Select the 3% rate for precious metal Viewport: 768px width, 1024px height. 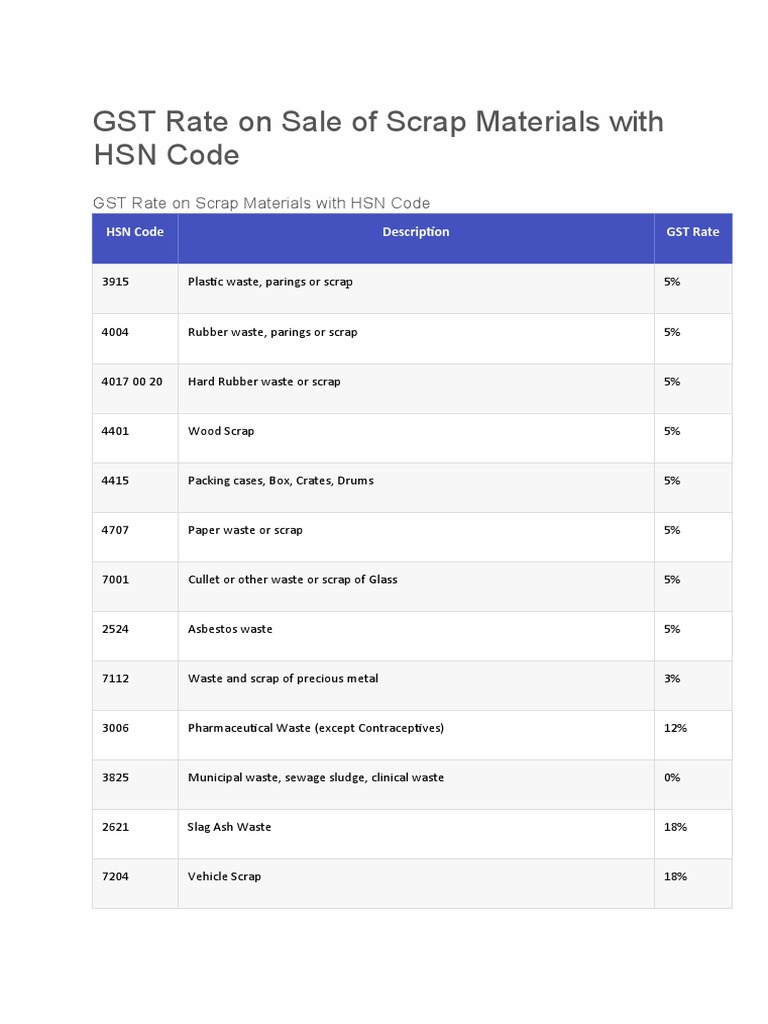tap(672, 679)
